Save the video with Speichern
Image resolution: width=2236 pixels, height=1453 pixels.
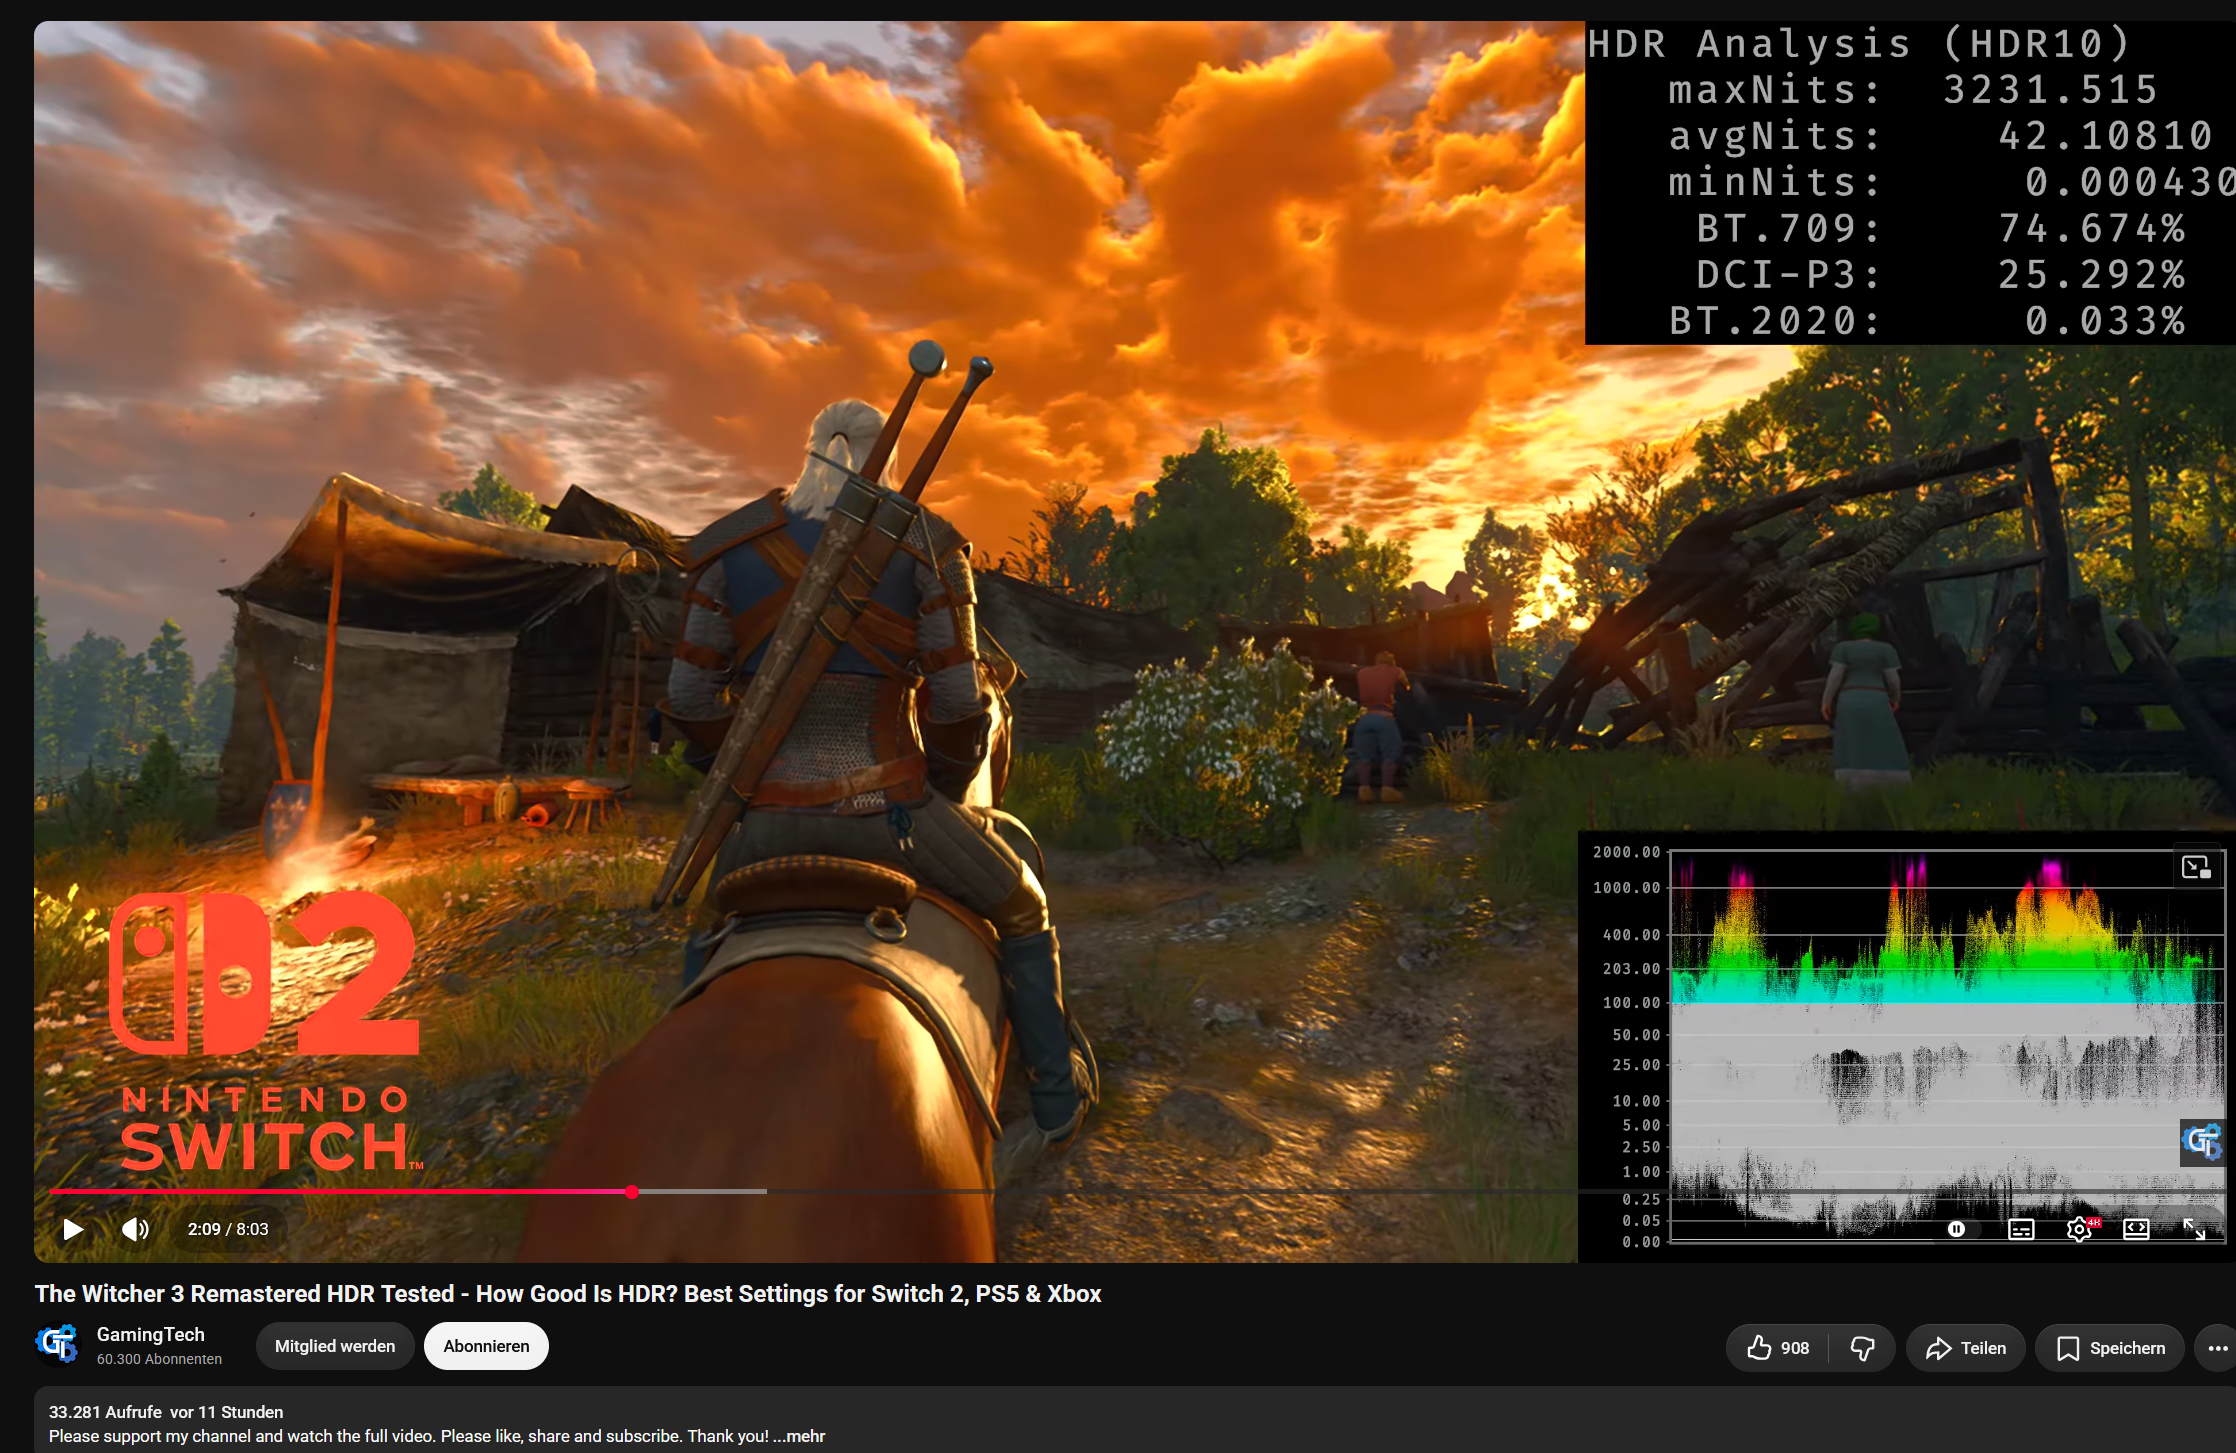pyautogui.click(x=2110, y=1348)
